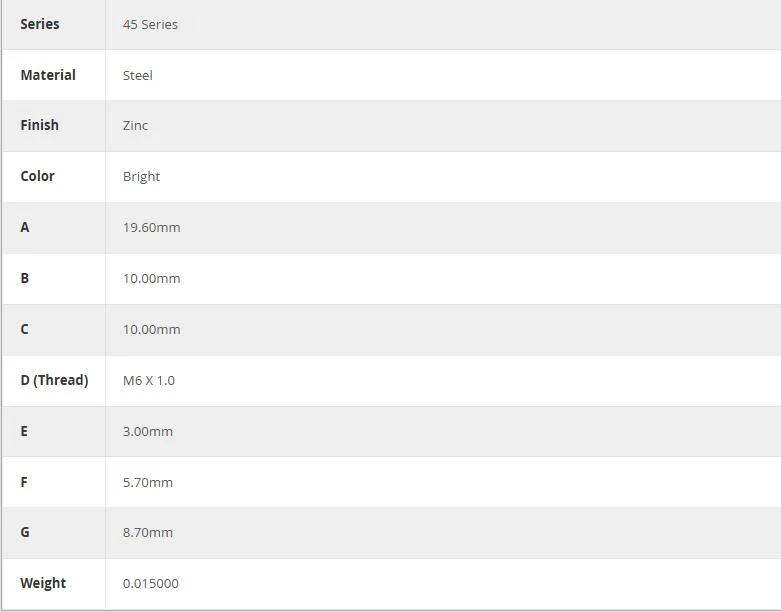Select the D (Thread) label
Screen dimensions: 781x612
tap(54, 380)
